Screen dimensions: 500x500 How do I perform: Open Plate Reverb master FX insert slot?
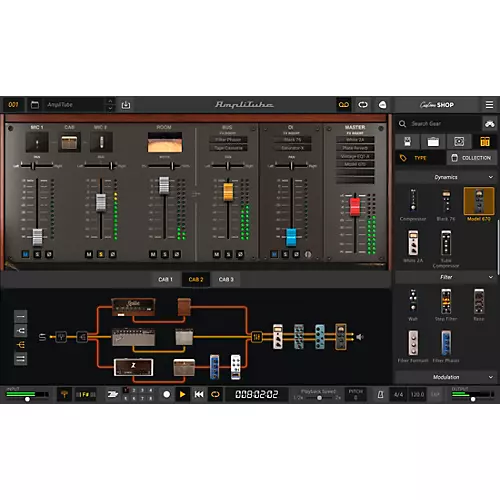[x=355, y=148]
